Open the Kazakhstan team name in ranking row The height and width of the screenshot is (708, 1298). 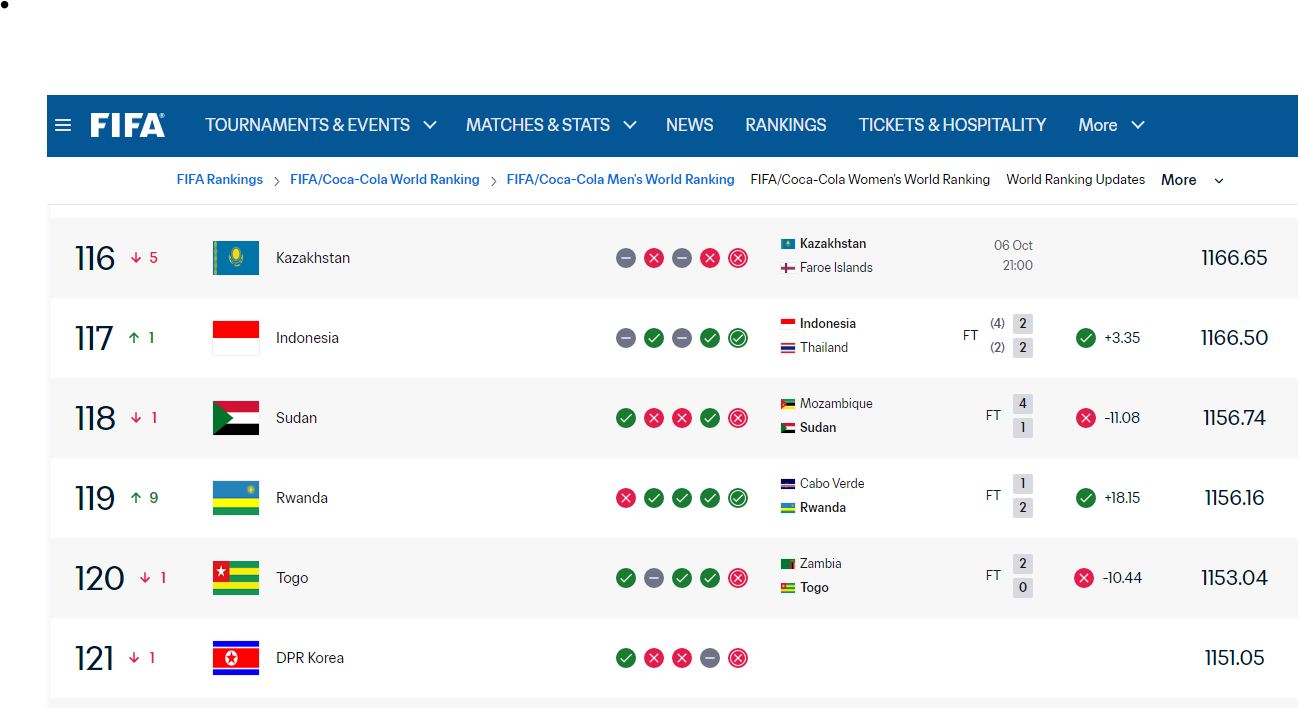click(313, 258)
